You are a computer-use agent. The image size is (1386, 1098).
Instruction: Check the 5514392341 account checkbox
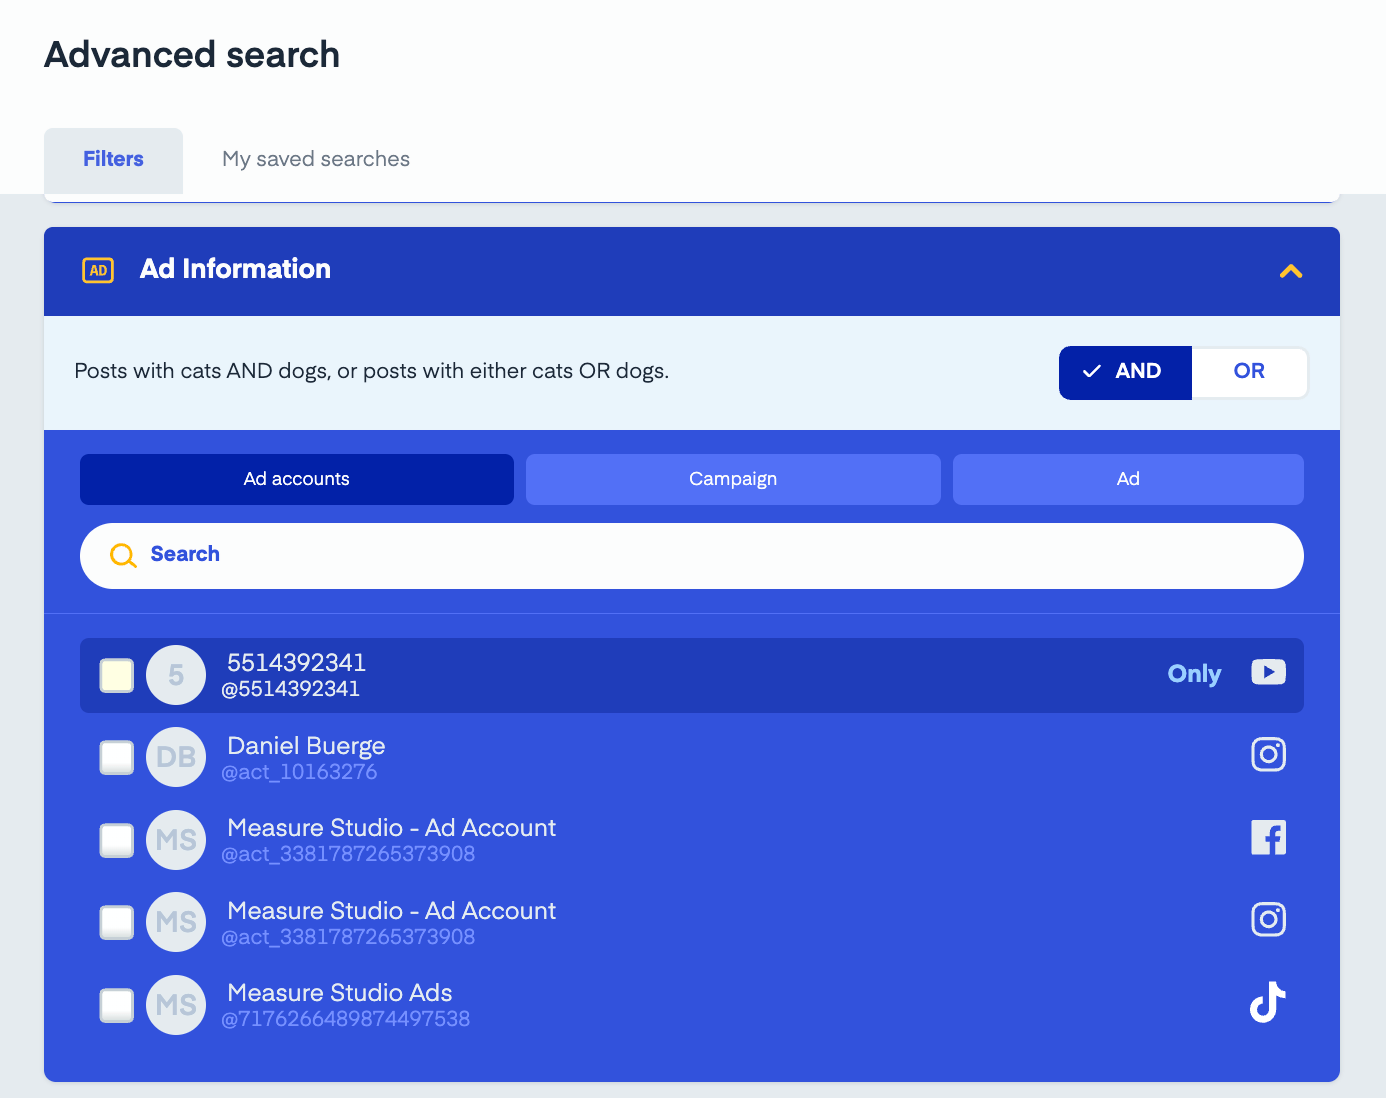pos(117,675)
